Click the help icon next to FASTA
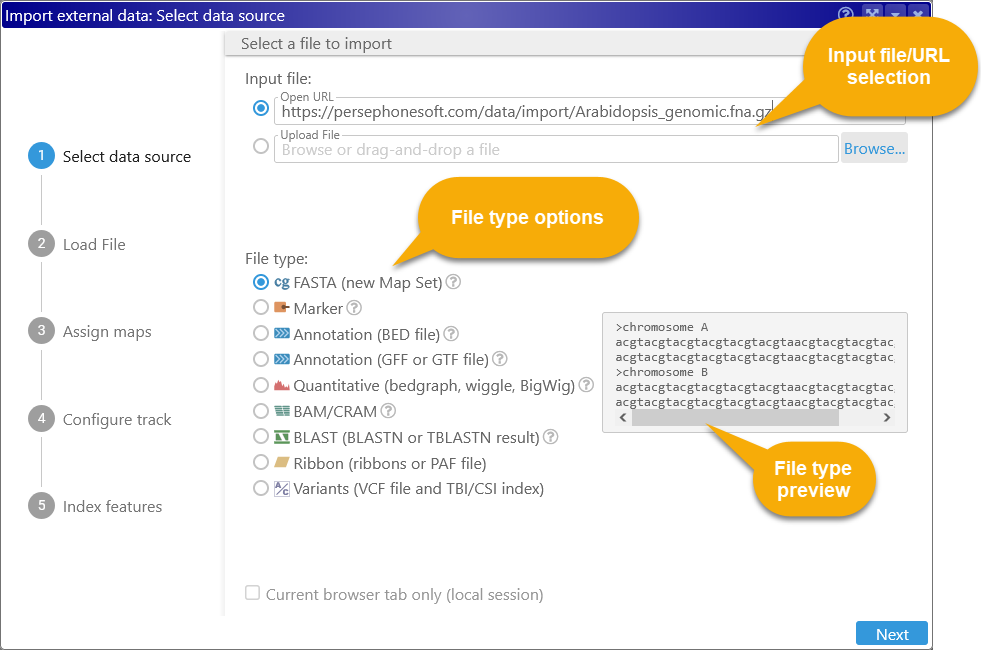The height and width of the screenshot is (650, 981). point(453,282)
